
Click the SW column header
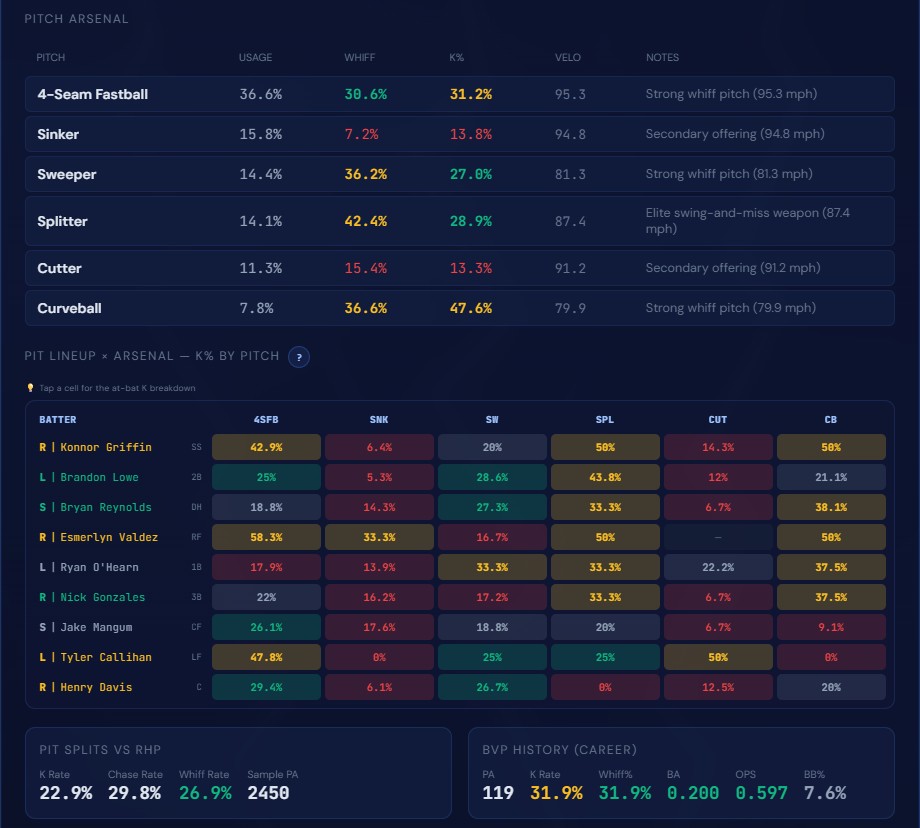pyautogui.click(x=492, y=420)
